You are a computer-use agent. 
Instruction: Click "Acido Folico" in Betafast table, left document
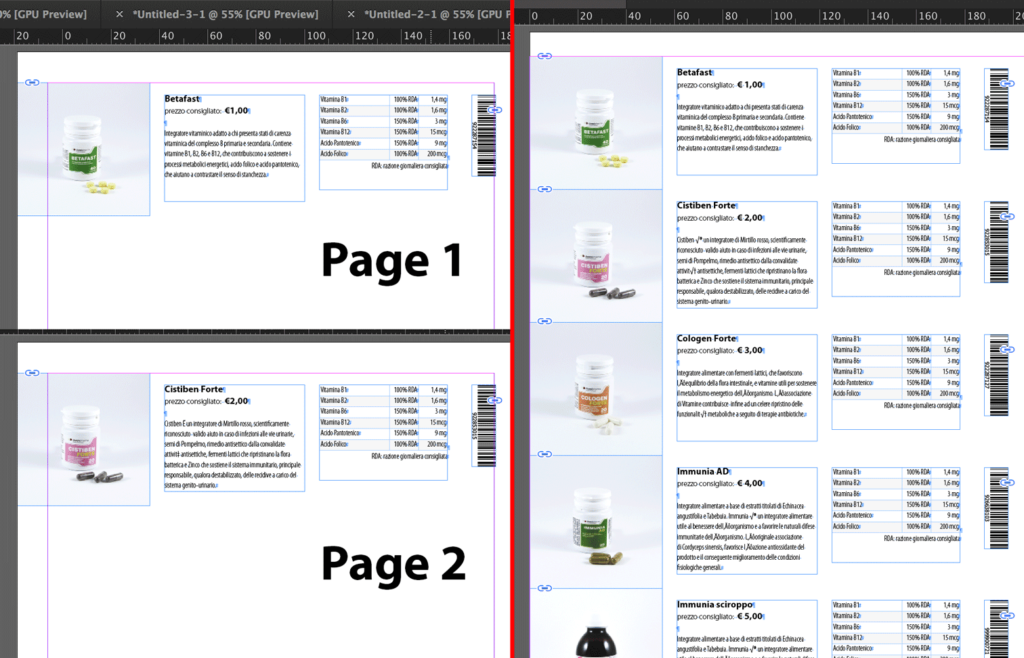[x=334, y=153]
